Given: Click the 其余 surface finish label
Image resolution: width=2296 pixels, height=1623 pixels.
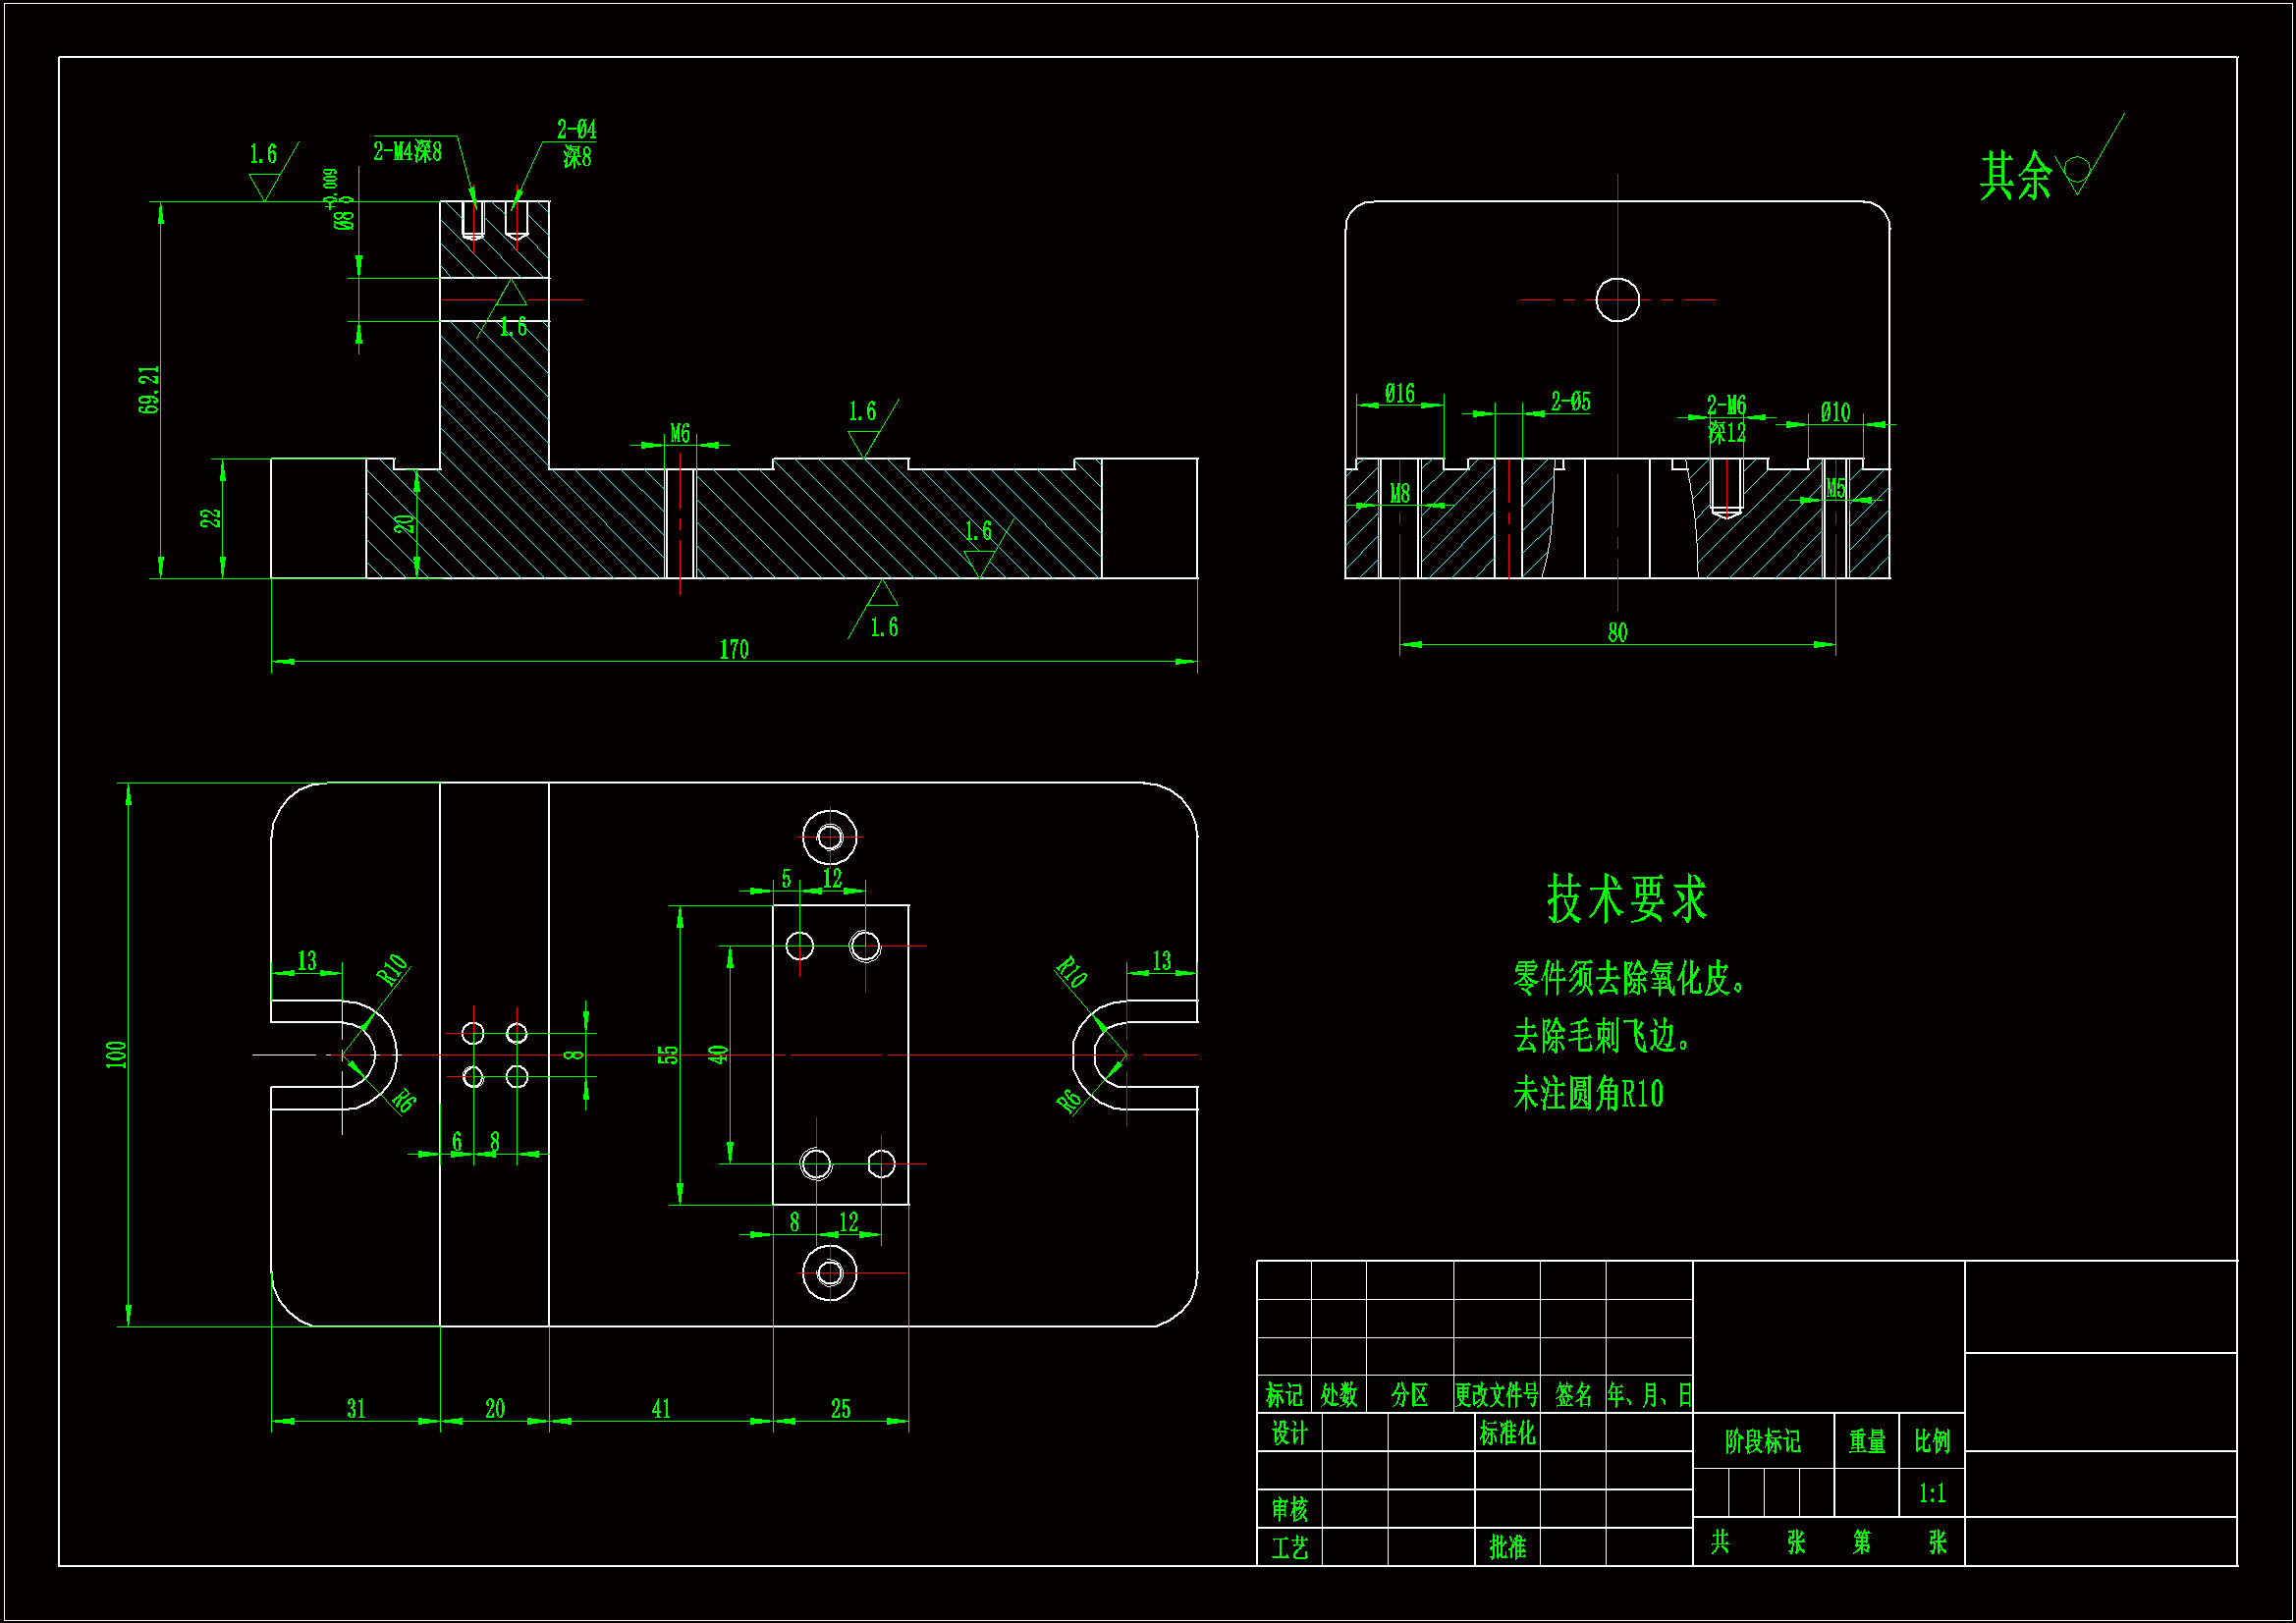Looking at the screenshot, I should point(2015,176).
